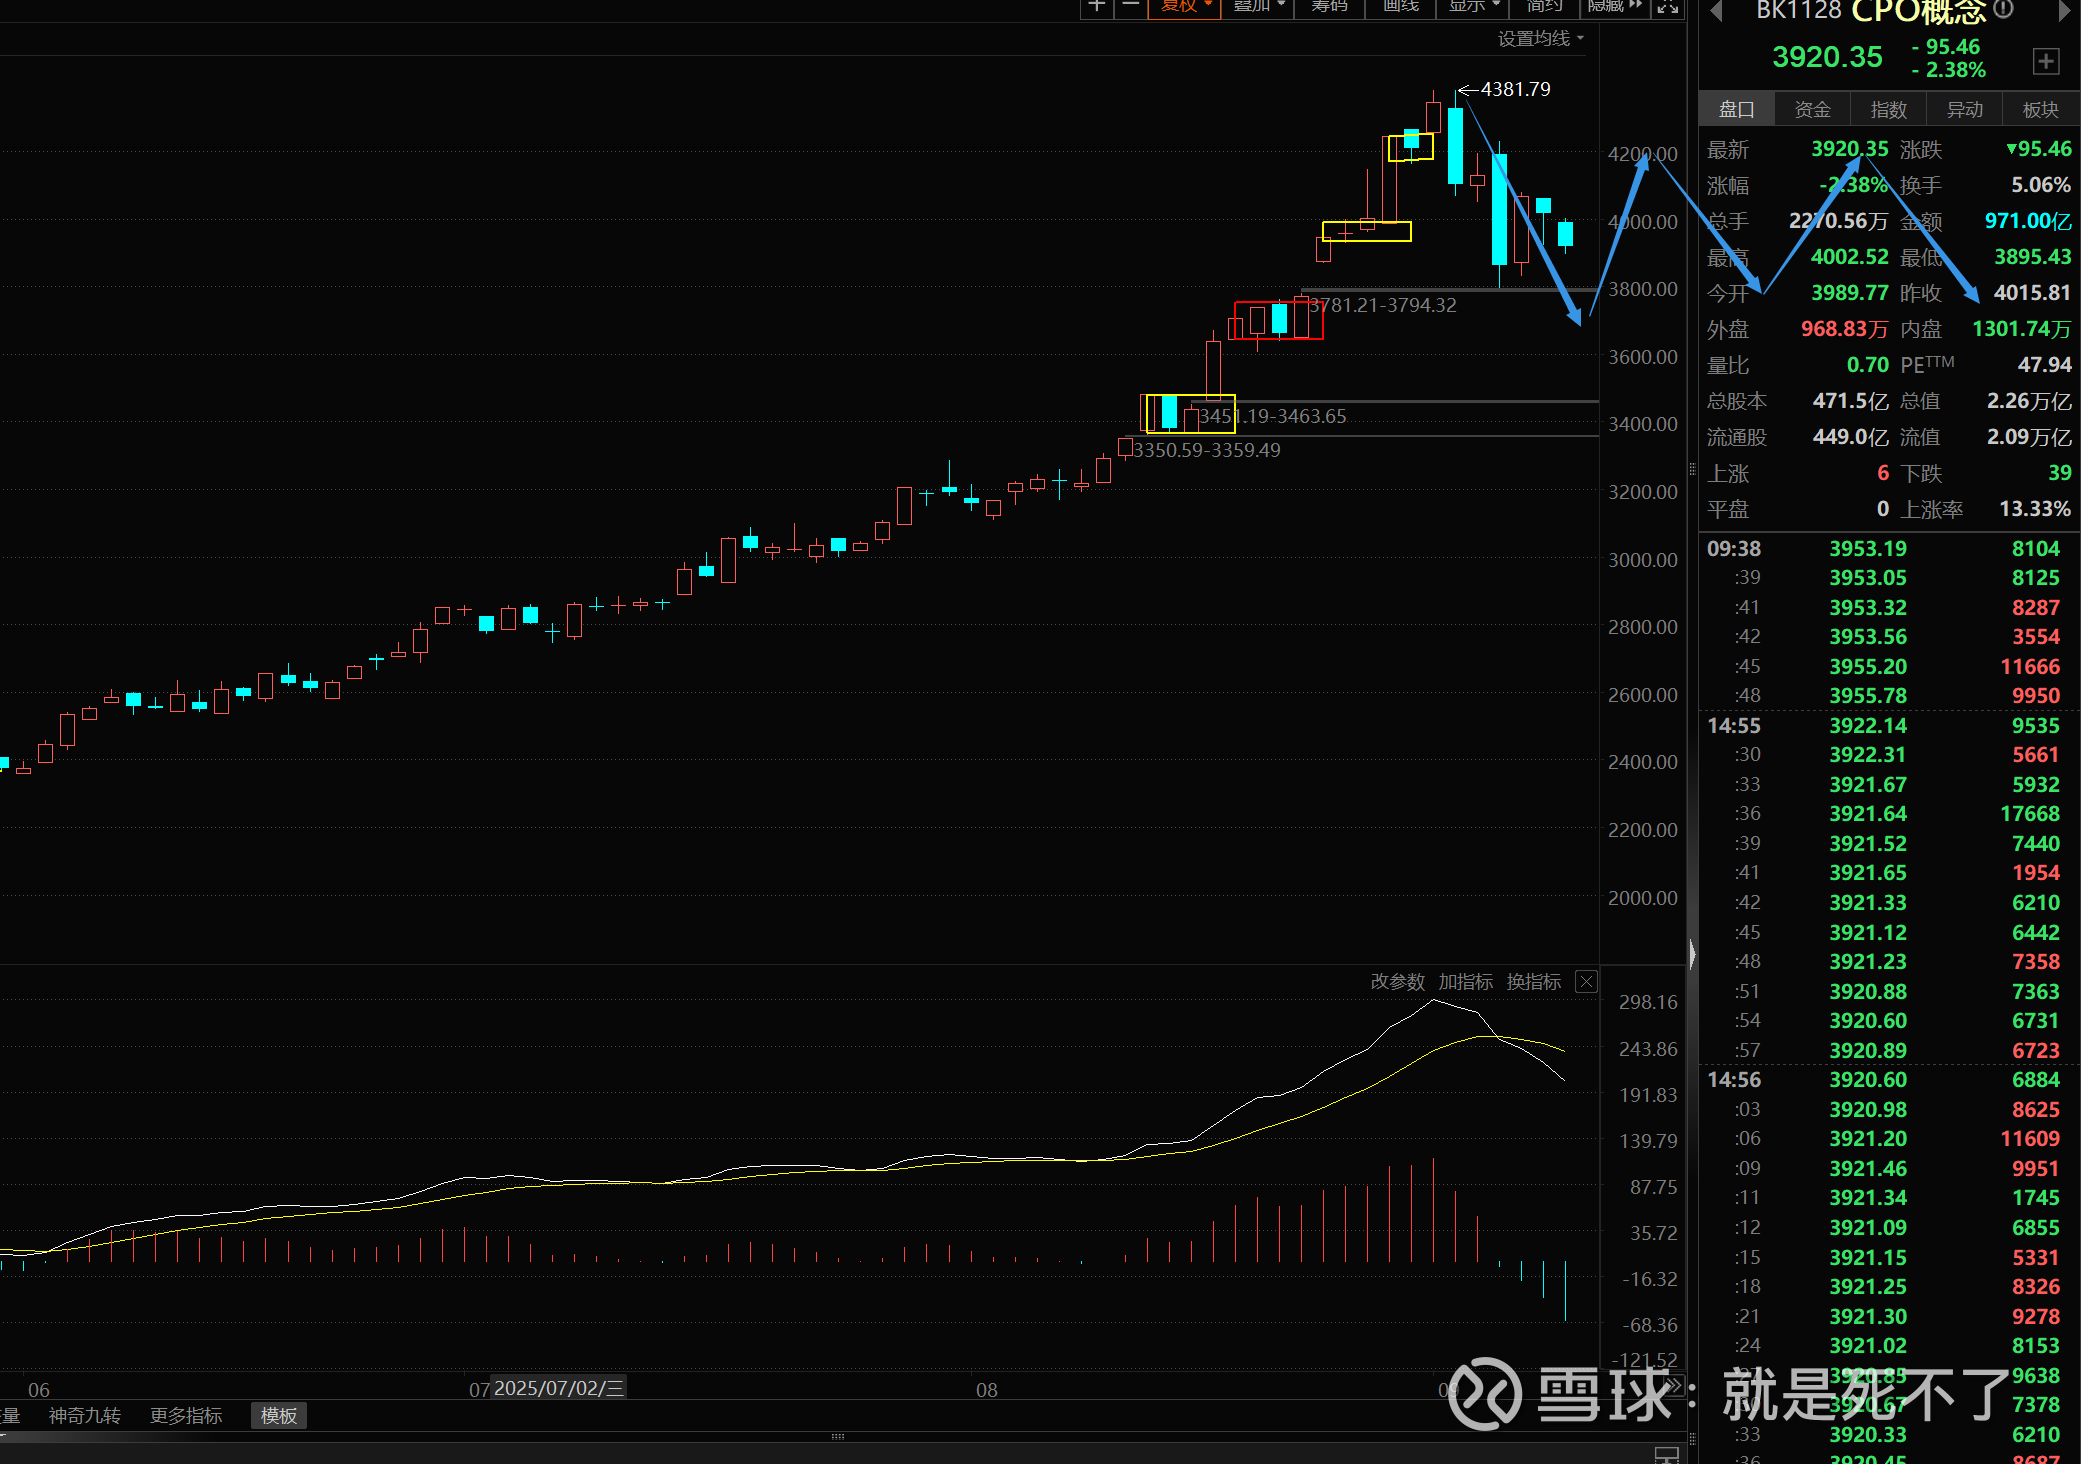This screenshot has width=2081, height=1464.
Task: Toggle the 筹码 chip distribution view
Action: 1329,6
